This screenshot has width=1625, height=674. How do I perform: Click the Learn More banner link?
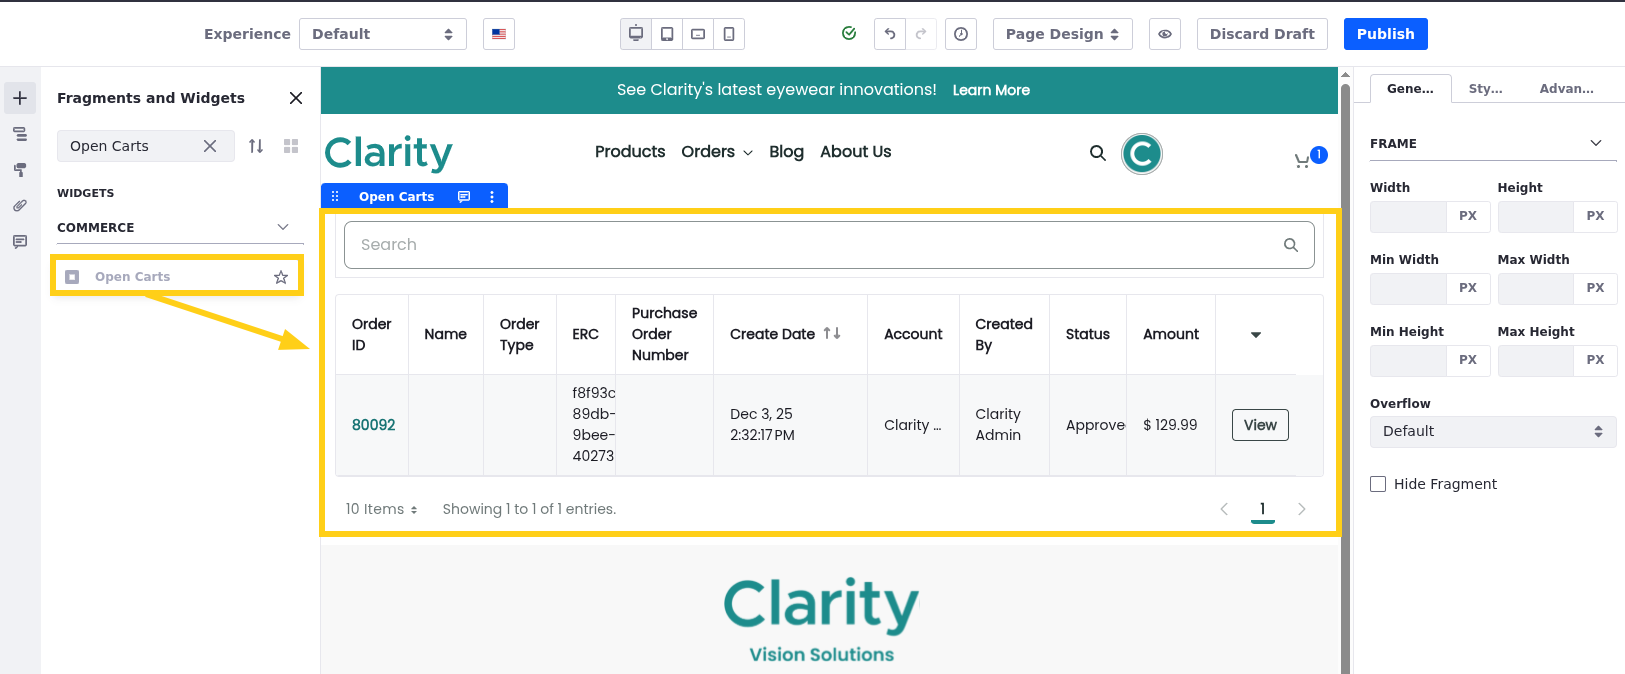point(991,90)
